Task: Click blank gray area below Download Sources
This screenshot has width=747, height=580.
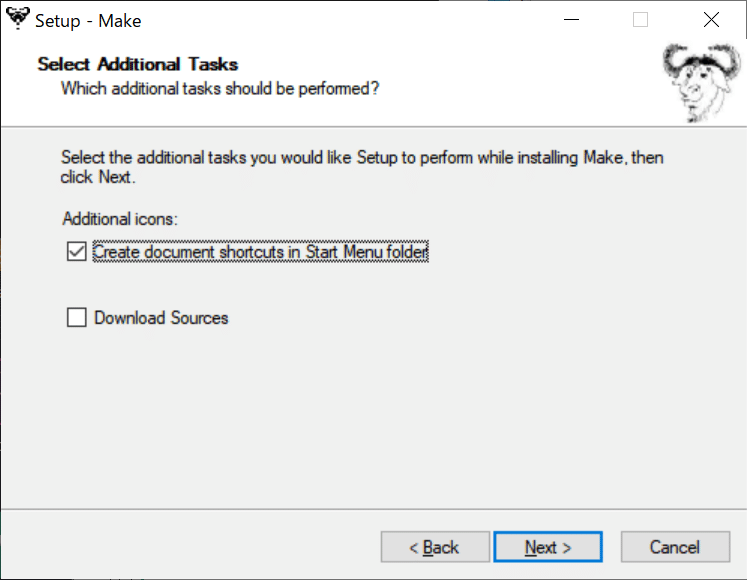Action: [x=370, y=420]
